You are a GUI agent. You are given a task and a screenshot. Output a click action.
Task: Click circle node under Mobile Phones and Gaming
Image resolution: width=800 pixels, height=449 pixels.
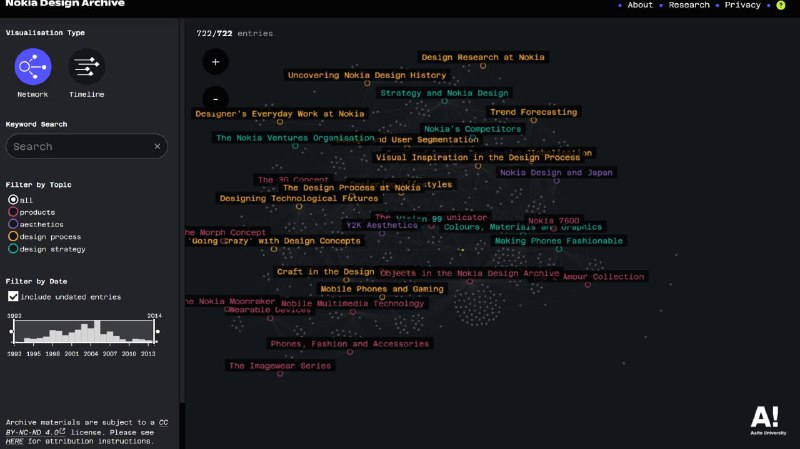[382, 297]
